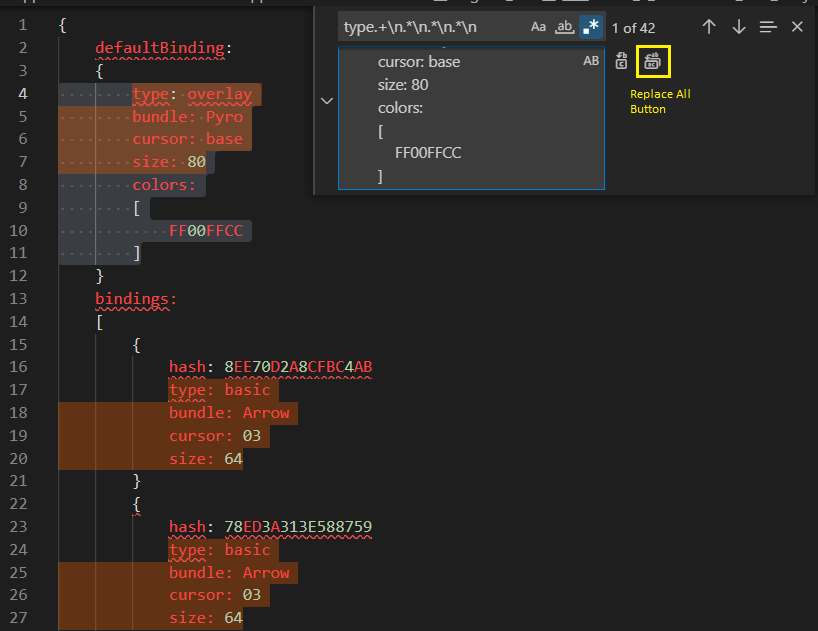Viewport: 818px width, 631px height.
Task: Collapse the replace section chevron
Action: (326, 100)
